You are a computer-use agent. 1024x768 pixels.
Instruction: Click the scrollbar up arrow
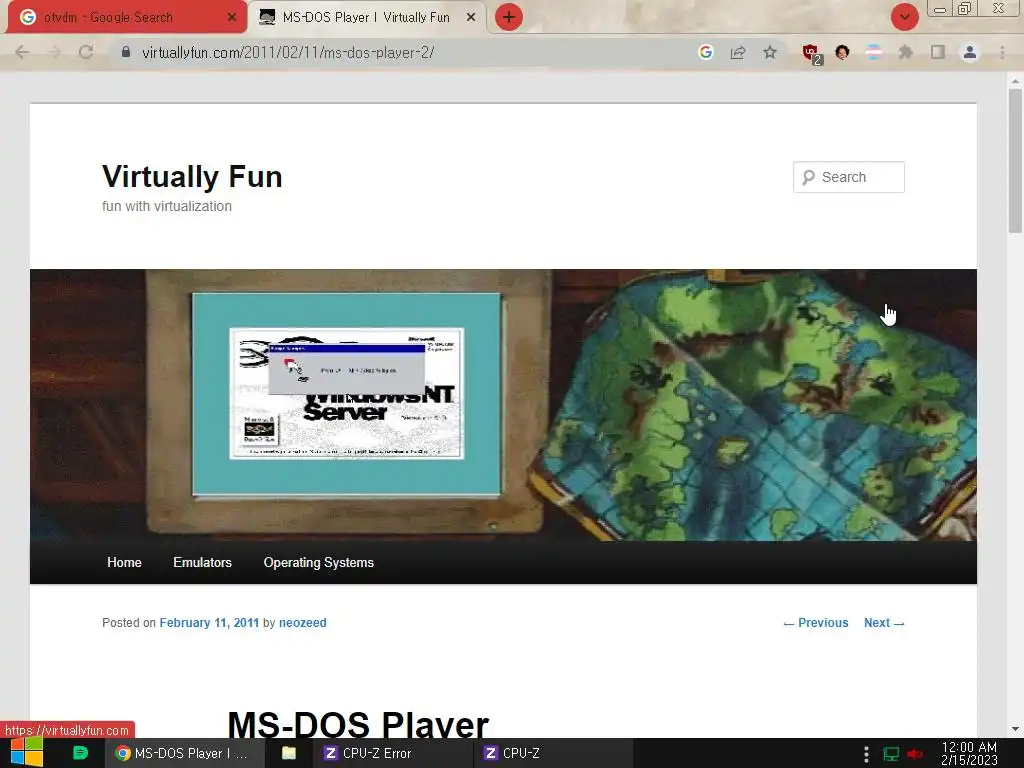[x=1015, y=80]
